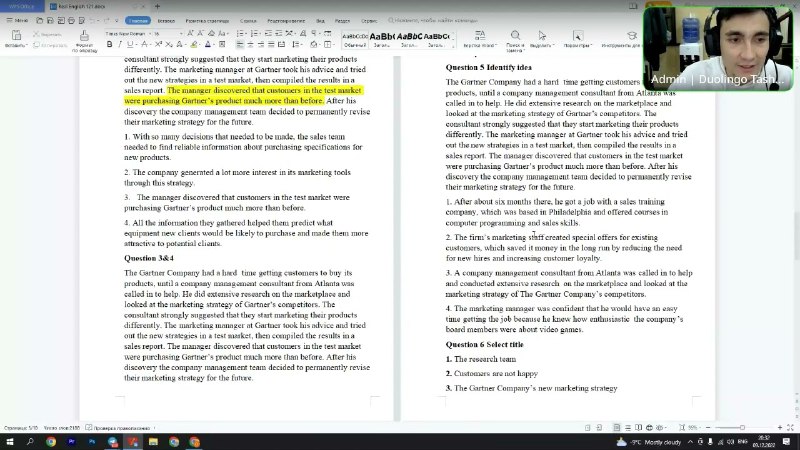Image resolution: width=800 pixels, height=450 pixels.
Task: Switch to the Home (Главная) tab
Action: click(138, 20)
